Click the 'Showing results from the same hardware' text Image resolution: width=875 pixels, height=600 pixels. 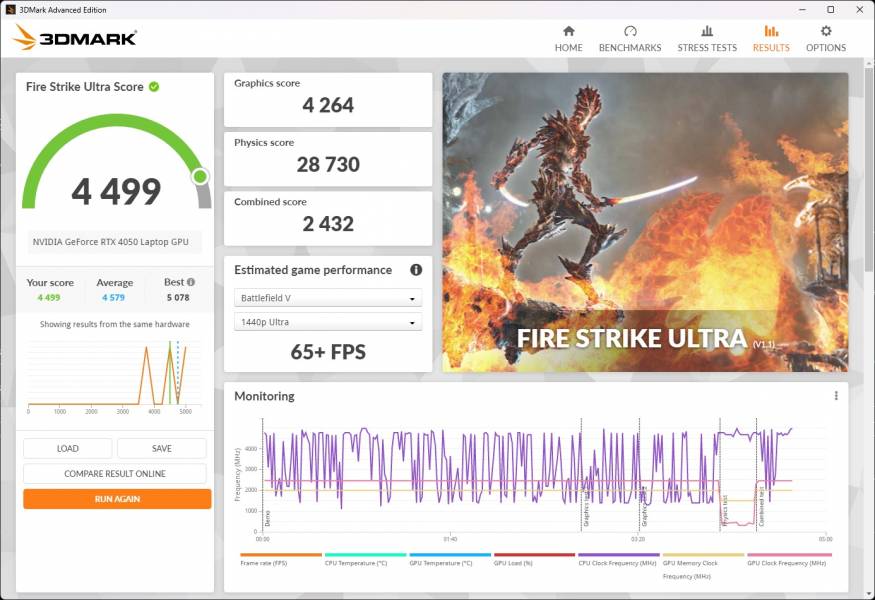(x=114, y=324)
